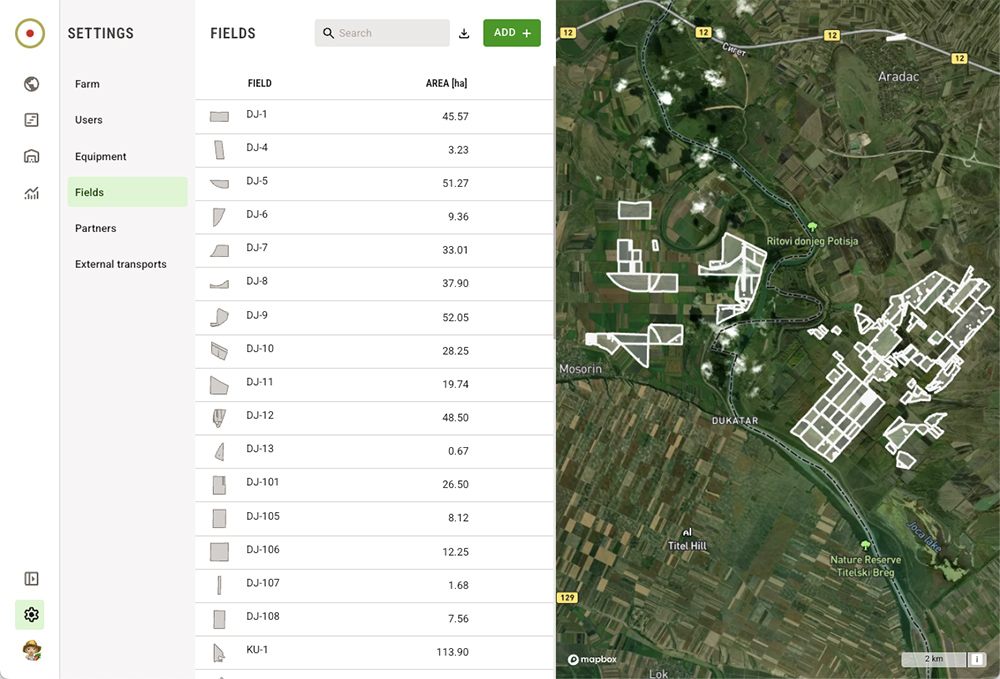
Task: Click the 113.90 area value
Action: (x=452, y=652)
